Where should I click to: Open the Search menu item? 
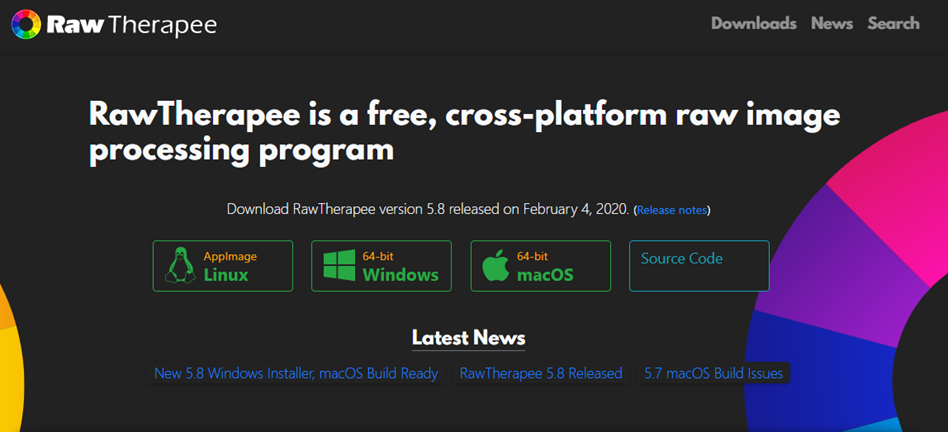894,24
